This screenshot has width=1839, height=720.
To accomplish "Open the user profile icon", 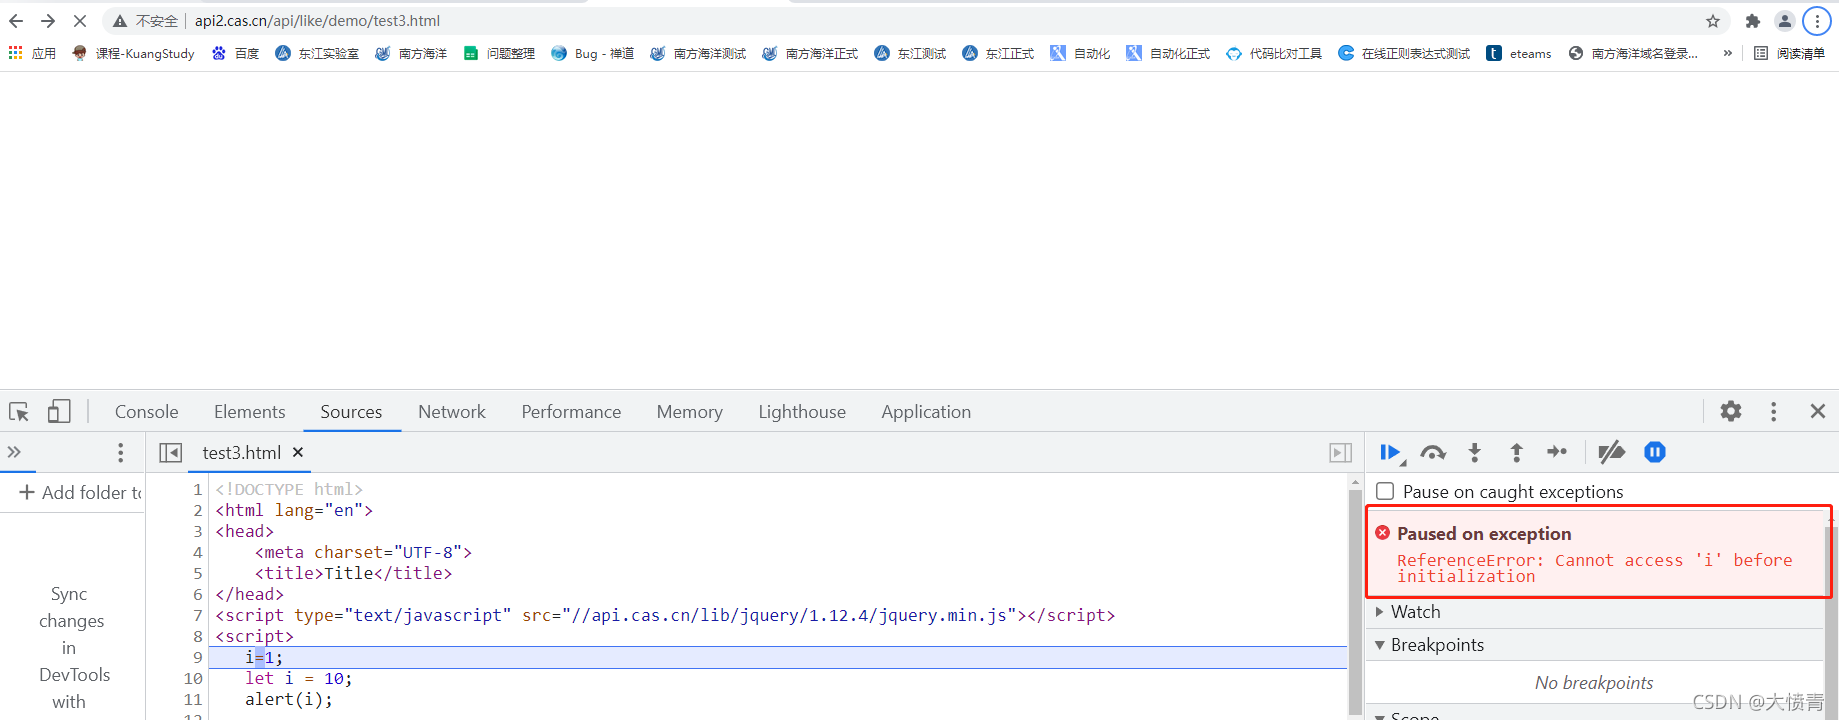I will (1785, 21).
